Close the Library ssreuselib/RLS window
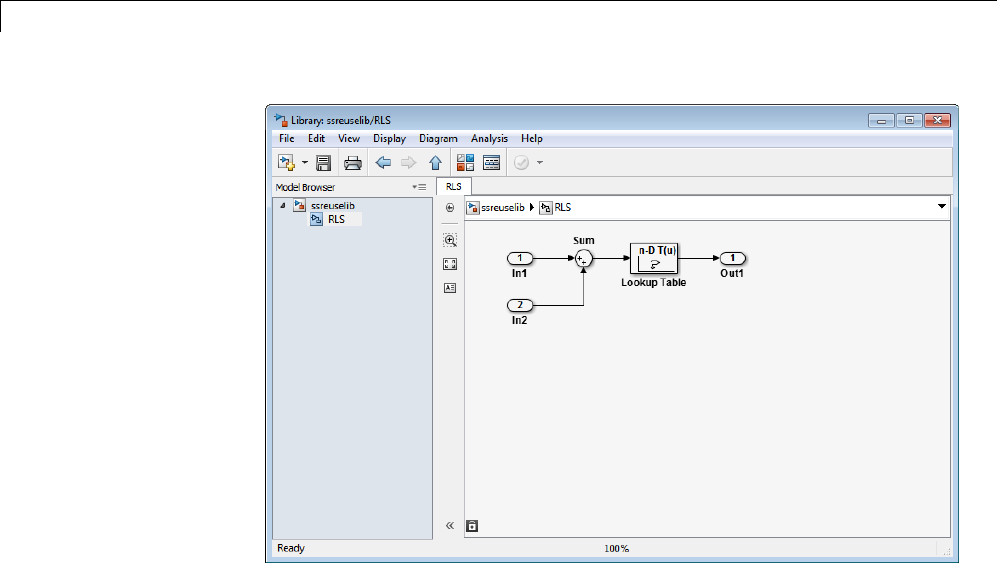This screenshot has height=563, width=997. tap(937, 120)
